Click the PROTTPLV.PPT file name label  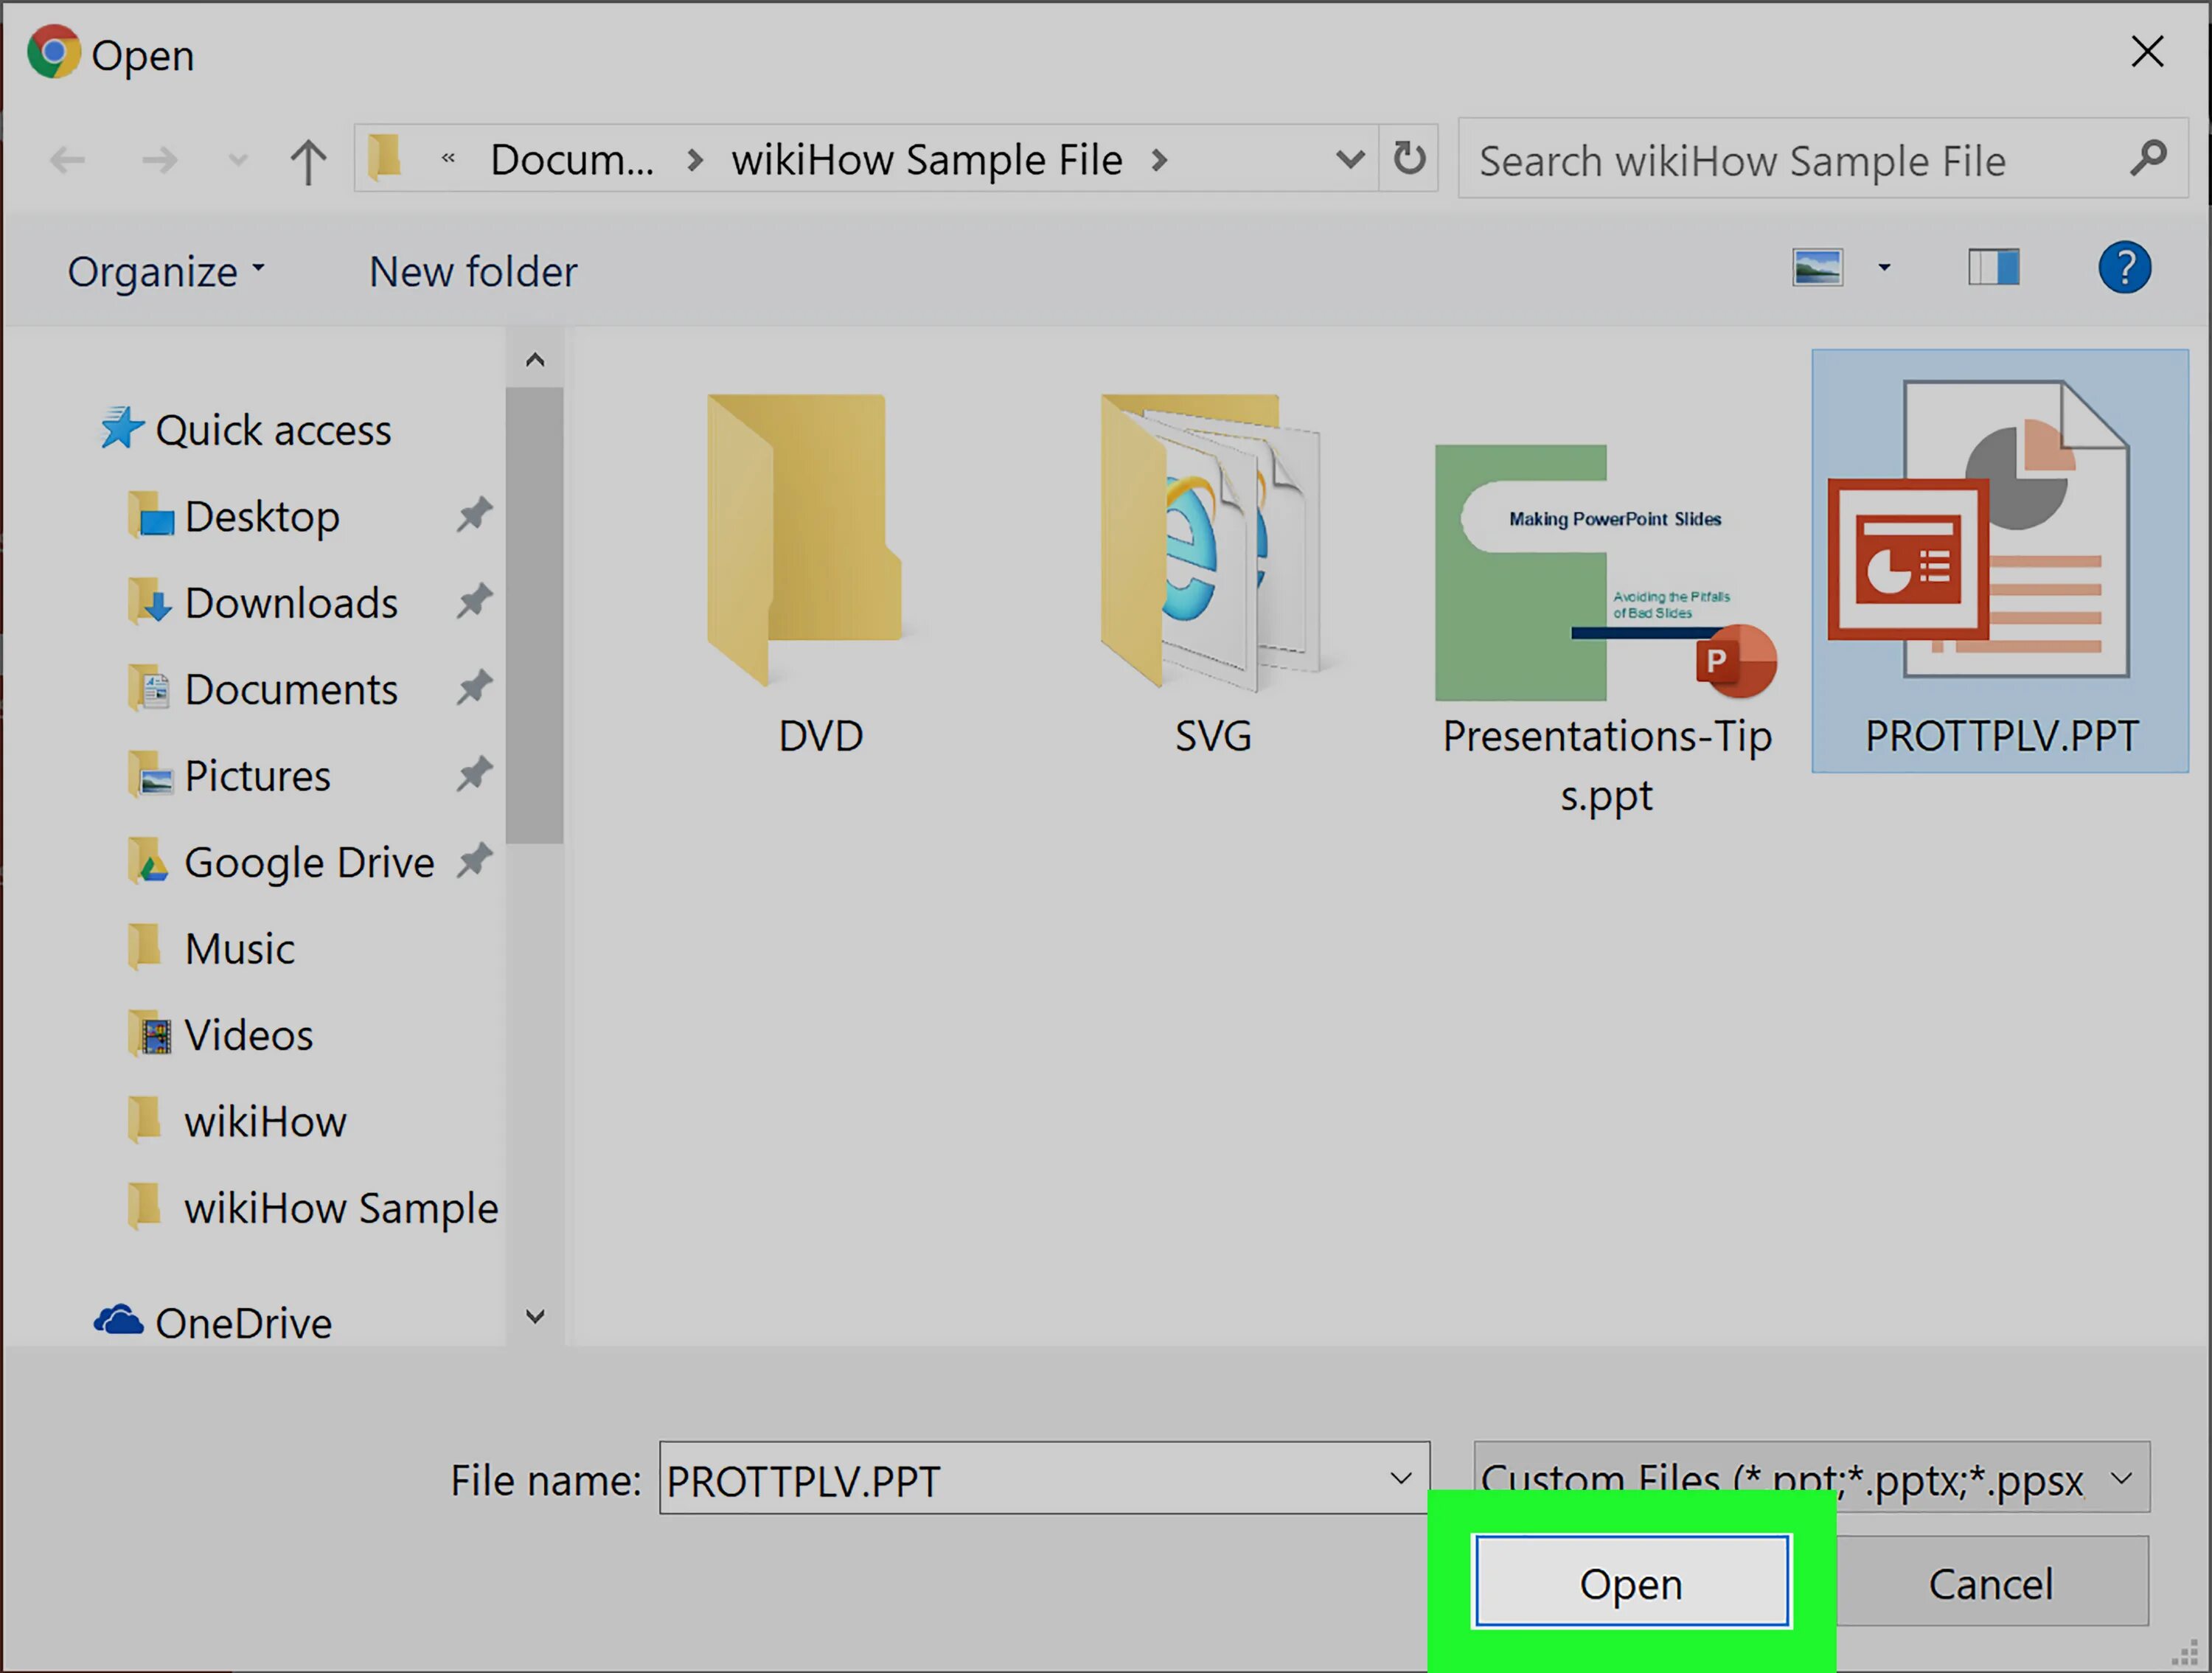pyautogui.click(x=2001, y=737)
